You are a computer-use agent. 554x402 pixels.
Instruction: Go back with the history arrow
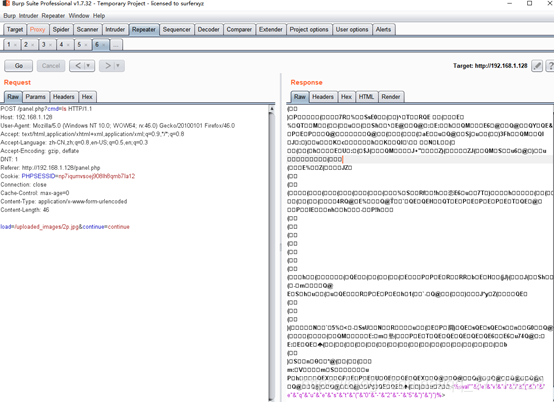pos(78,66)
